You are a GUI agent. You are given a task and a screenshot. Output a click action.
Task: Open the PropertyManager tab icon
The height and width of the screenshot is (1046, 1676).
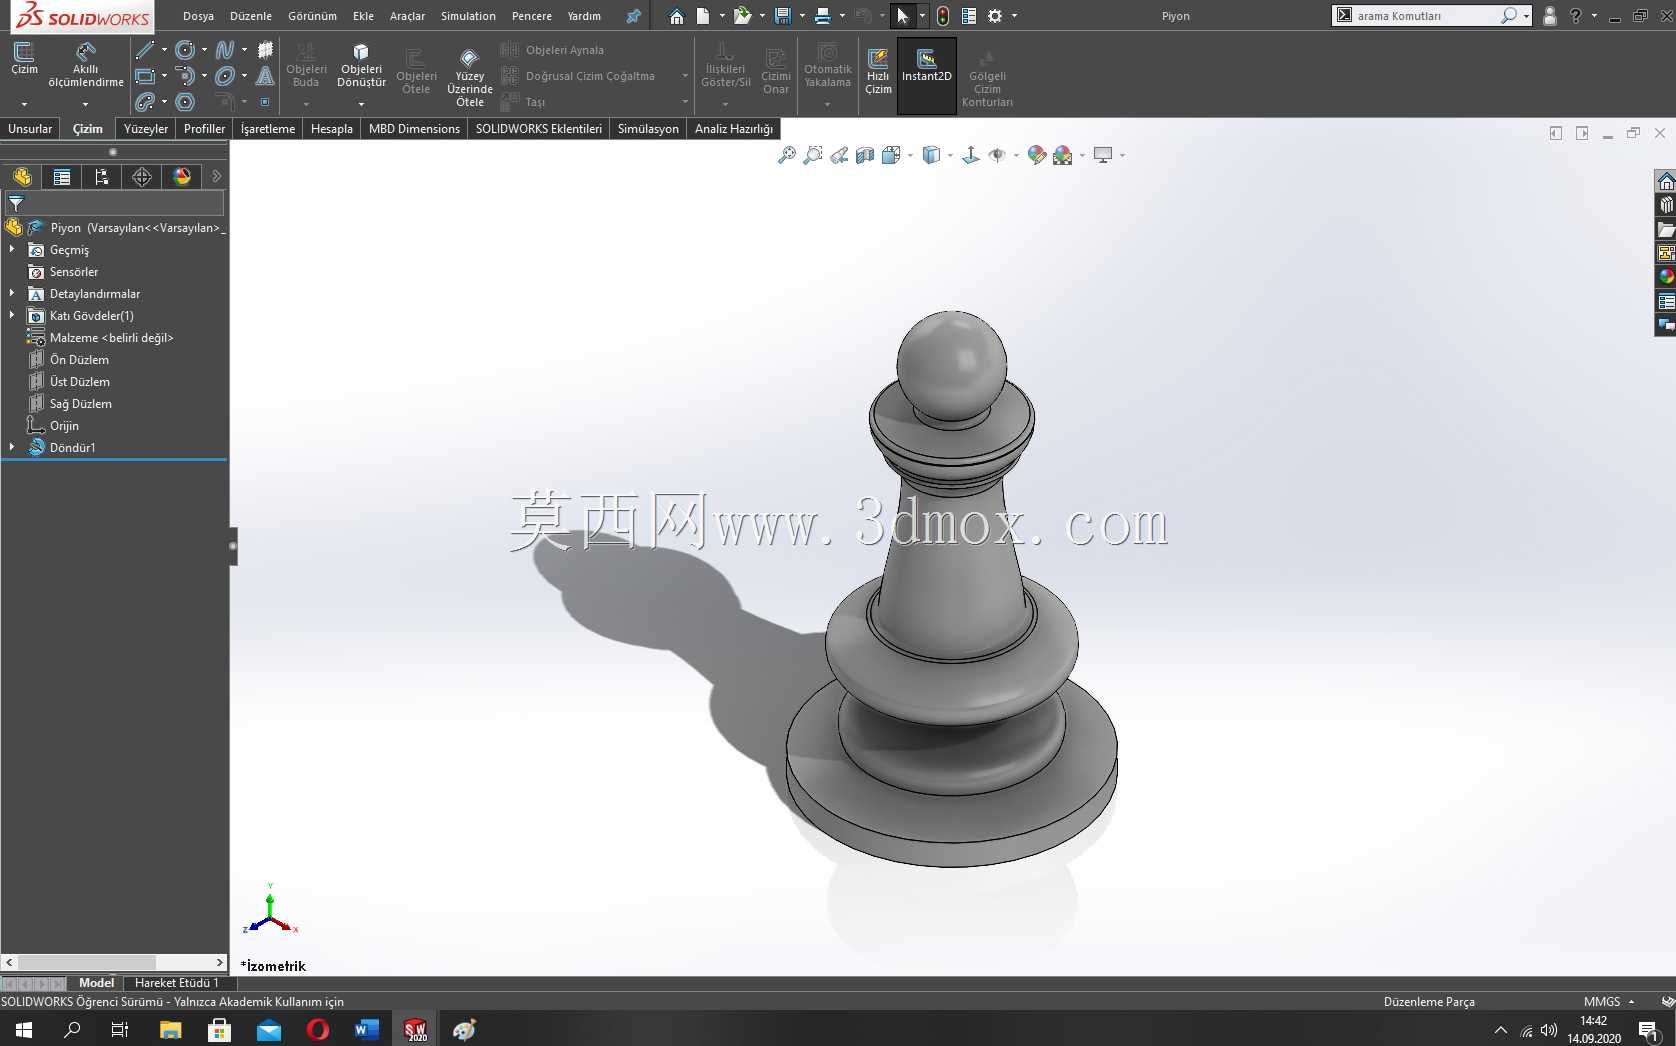pyautogui.click(x=62, y=177)
